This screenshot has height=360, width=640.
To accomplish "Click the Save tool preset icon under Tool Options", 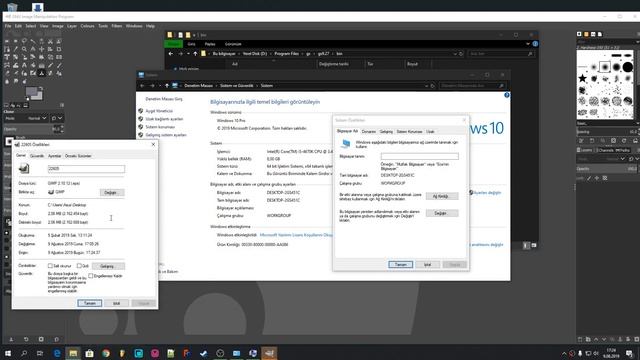I will coord(11,339).
